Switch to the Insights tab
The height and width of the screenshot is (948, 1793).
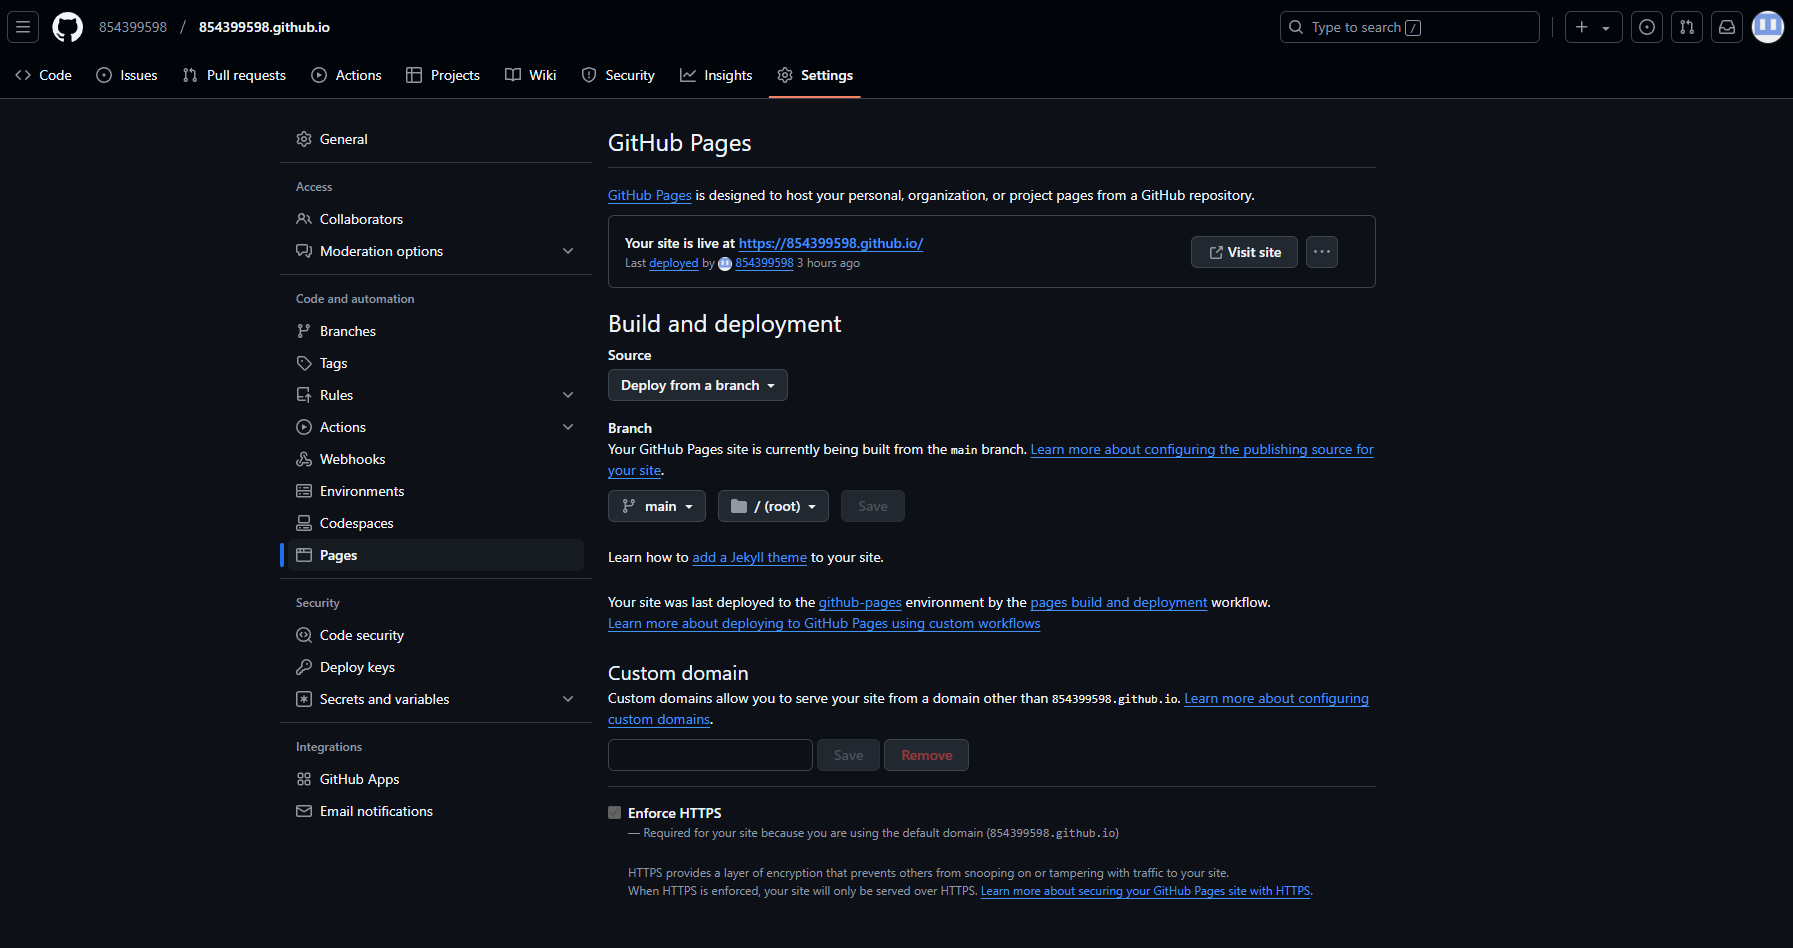[x=716, y=75]
